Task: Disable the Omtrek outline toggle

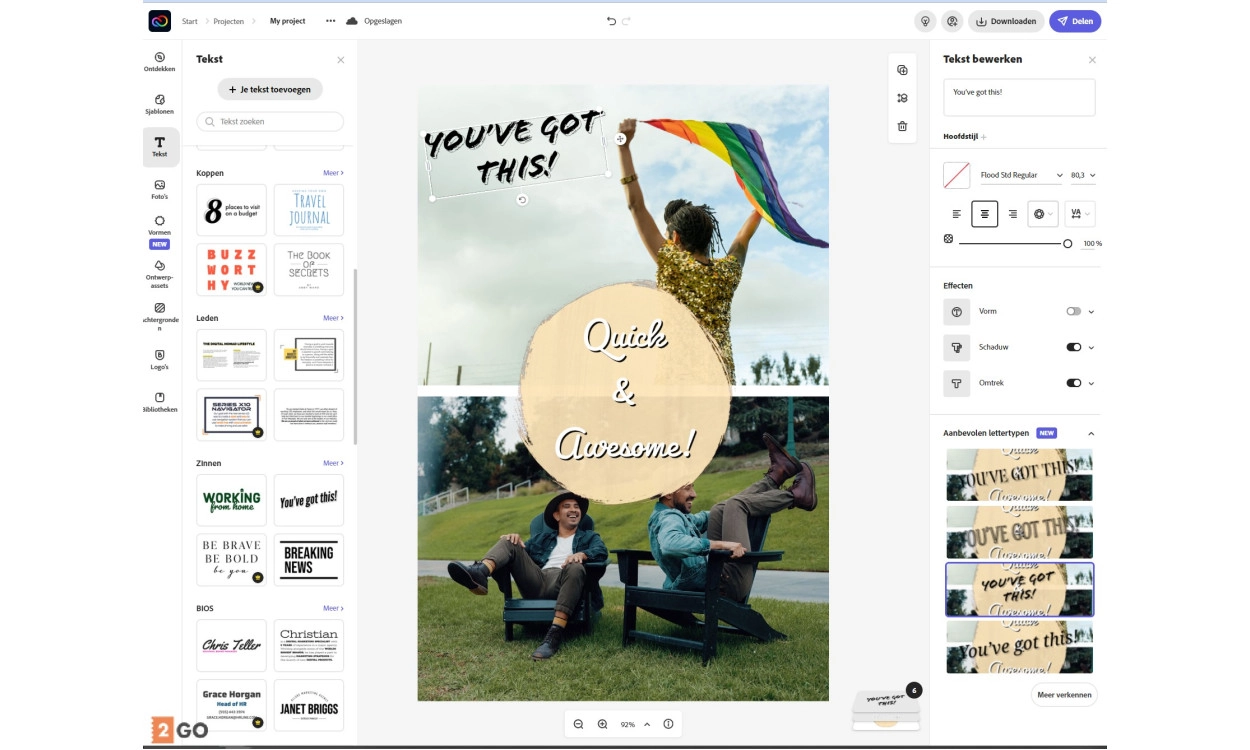Action: click(1073, 383)
